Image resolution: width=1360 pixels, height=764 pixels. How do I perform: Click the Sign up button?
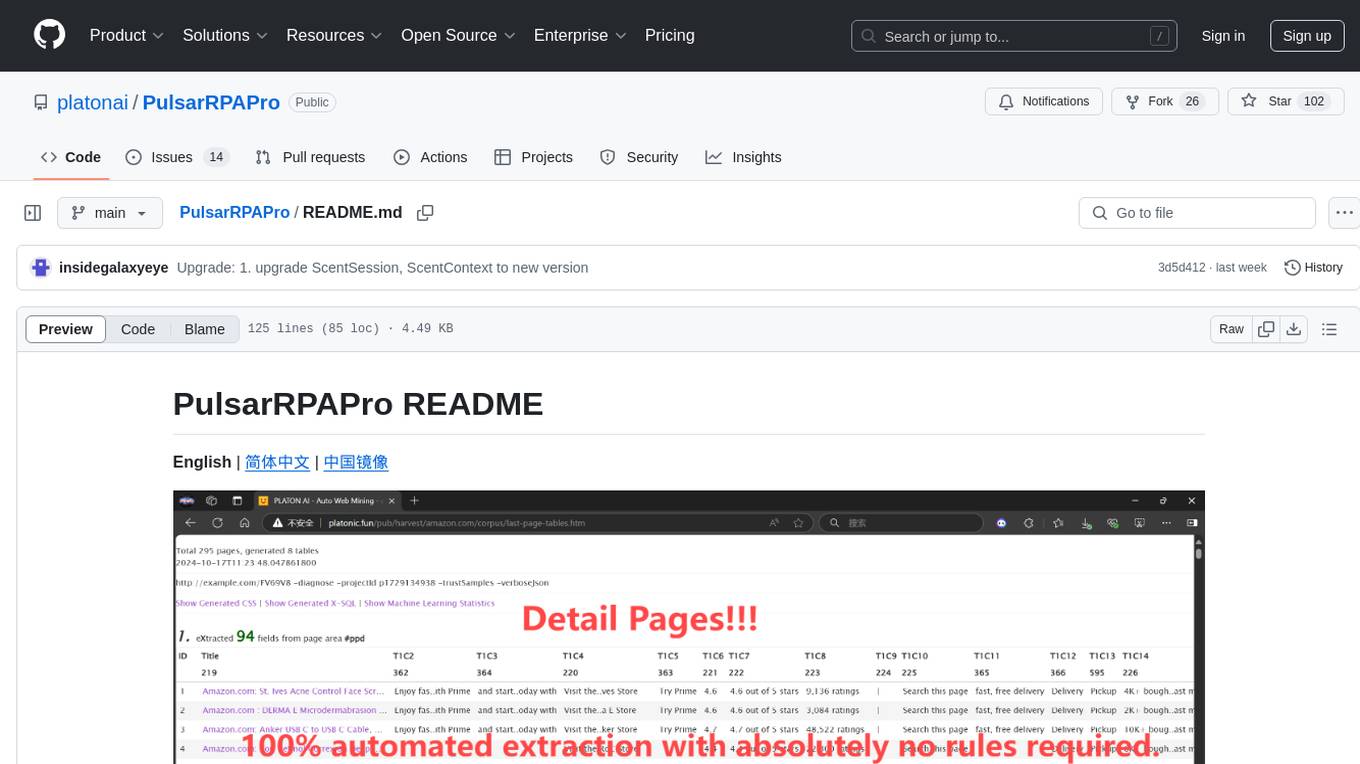click(x=1307, y=36)
